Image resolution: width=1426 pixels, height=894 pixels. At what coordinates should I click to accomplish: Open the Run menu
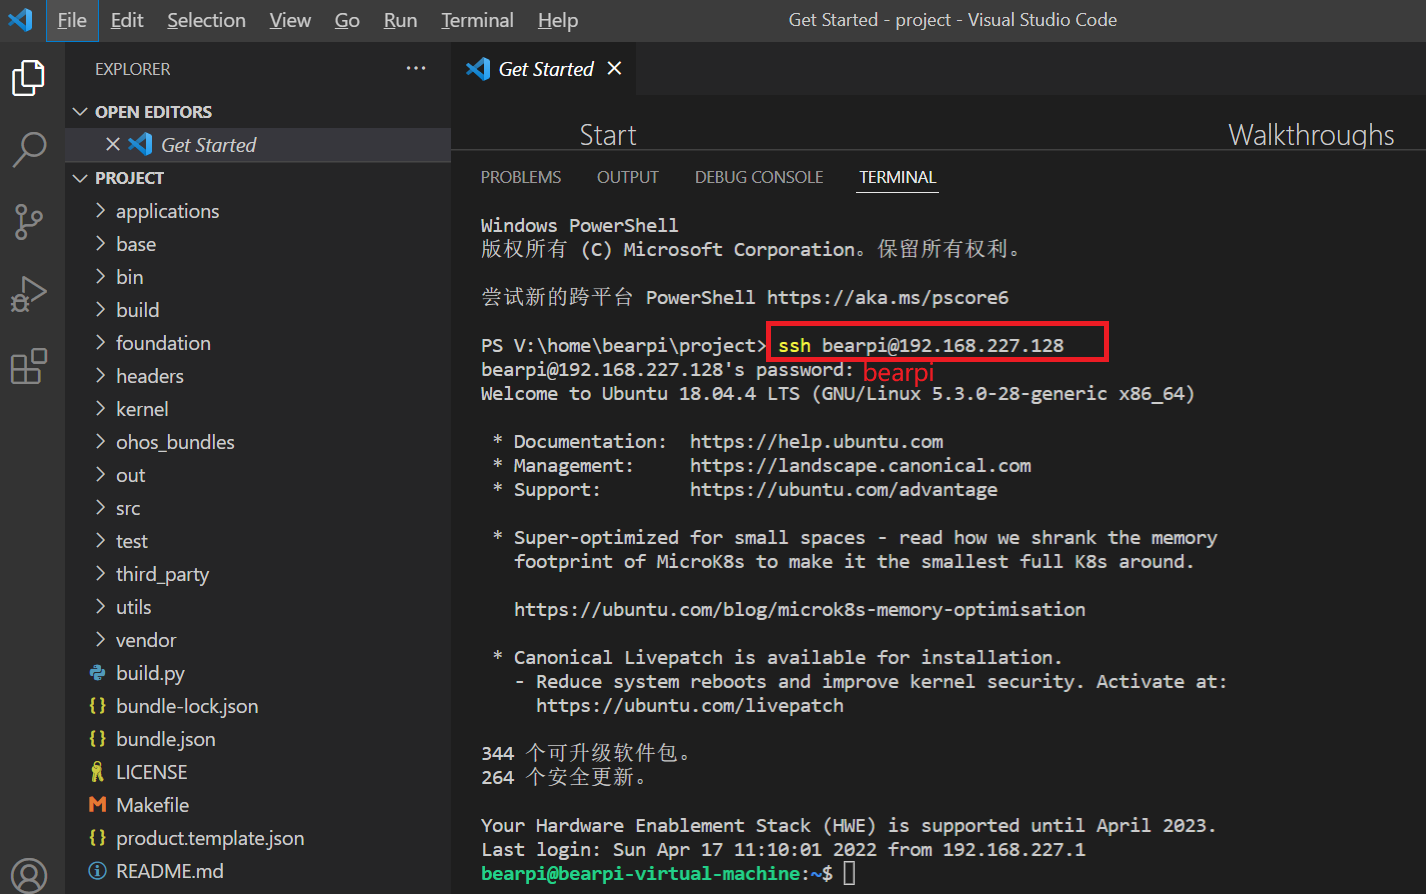pos(400,20)
